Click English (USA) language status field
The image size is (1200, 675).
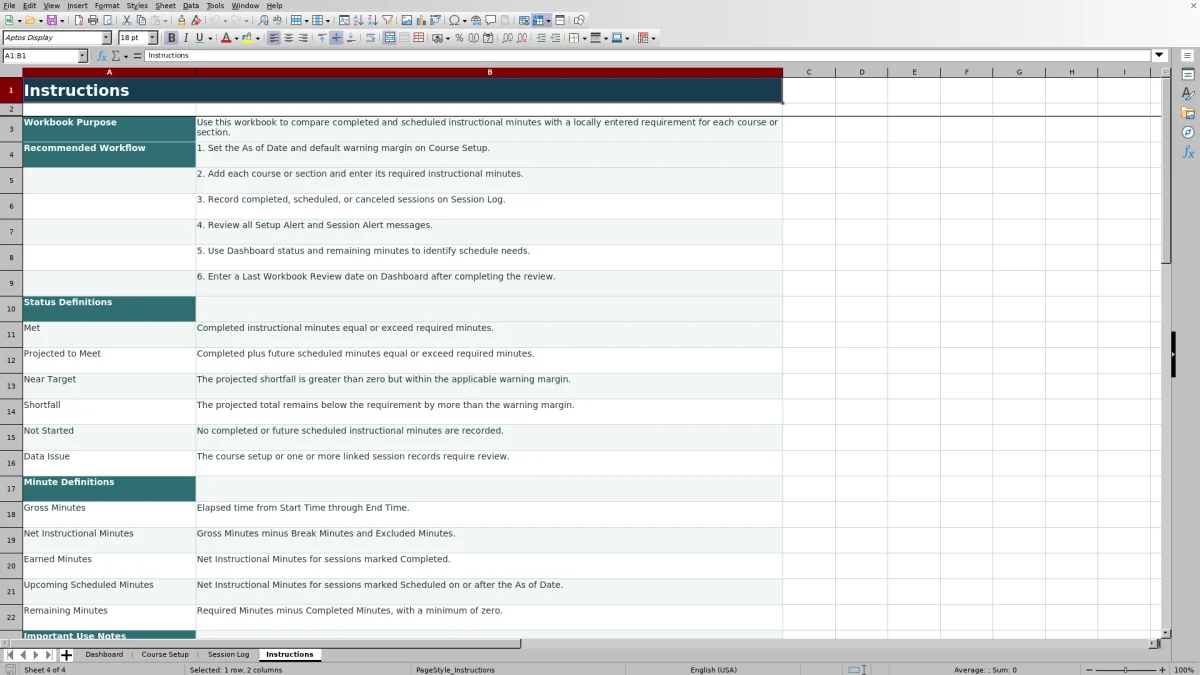coord(713,670)
